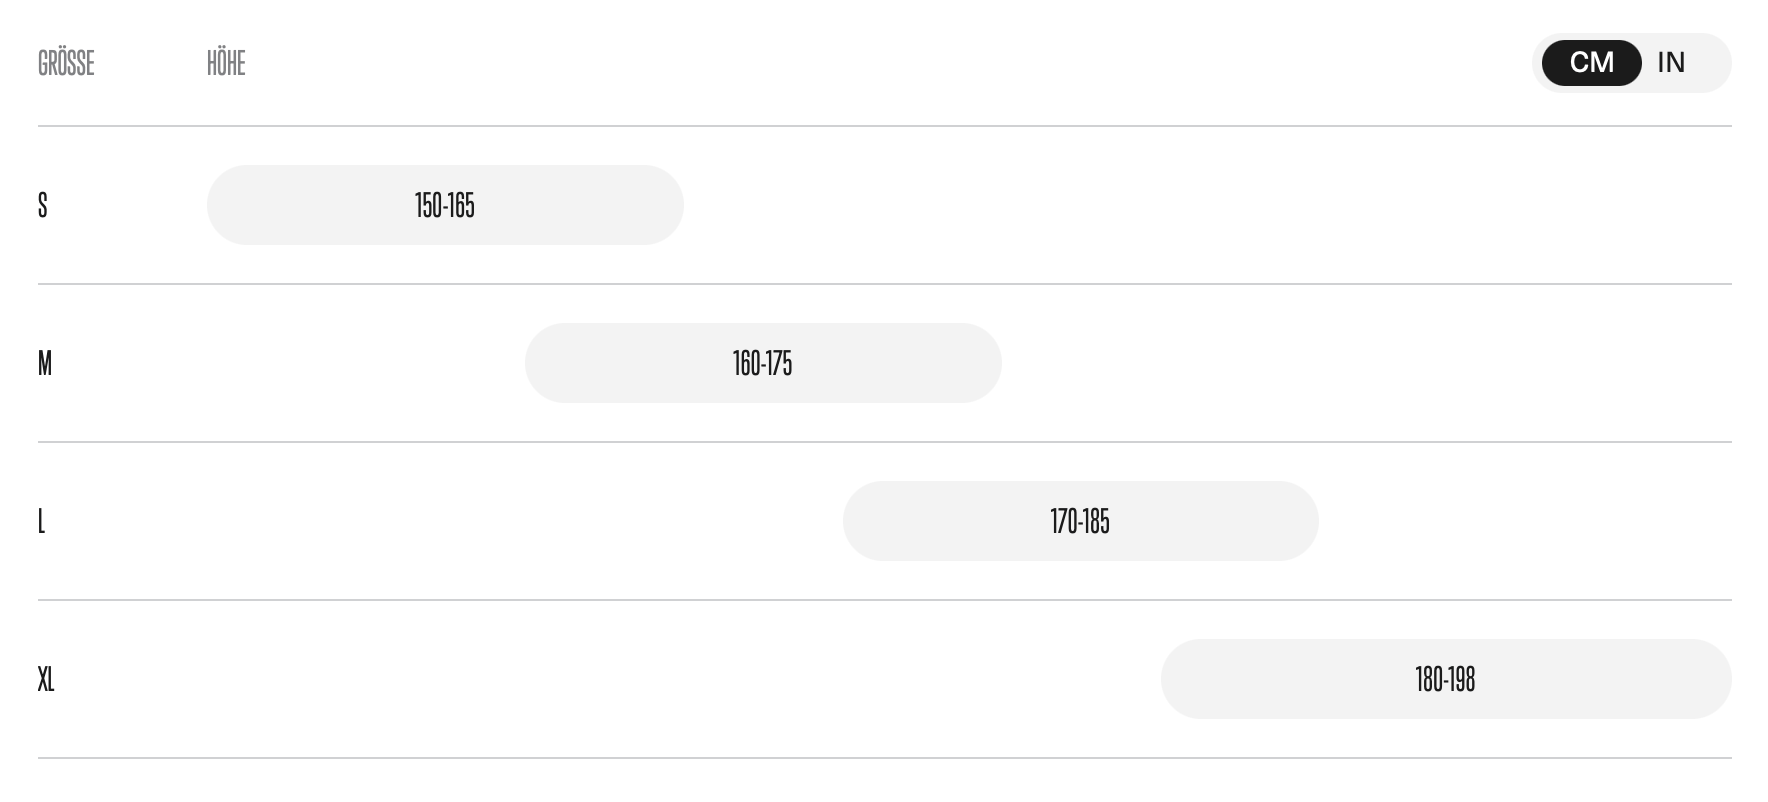Click the XL size label
Screen dimensions: 1768x802
point(46,679)
